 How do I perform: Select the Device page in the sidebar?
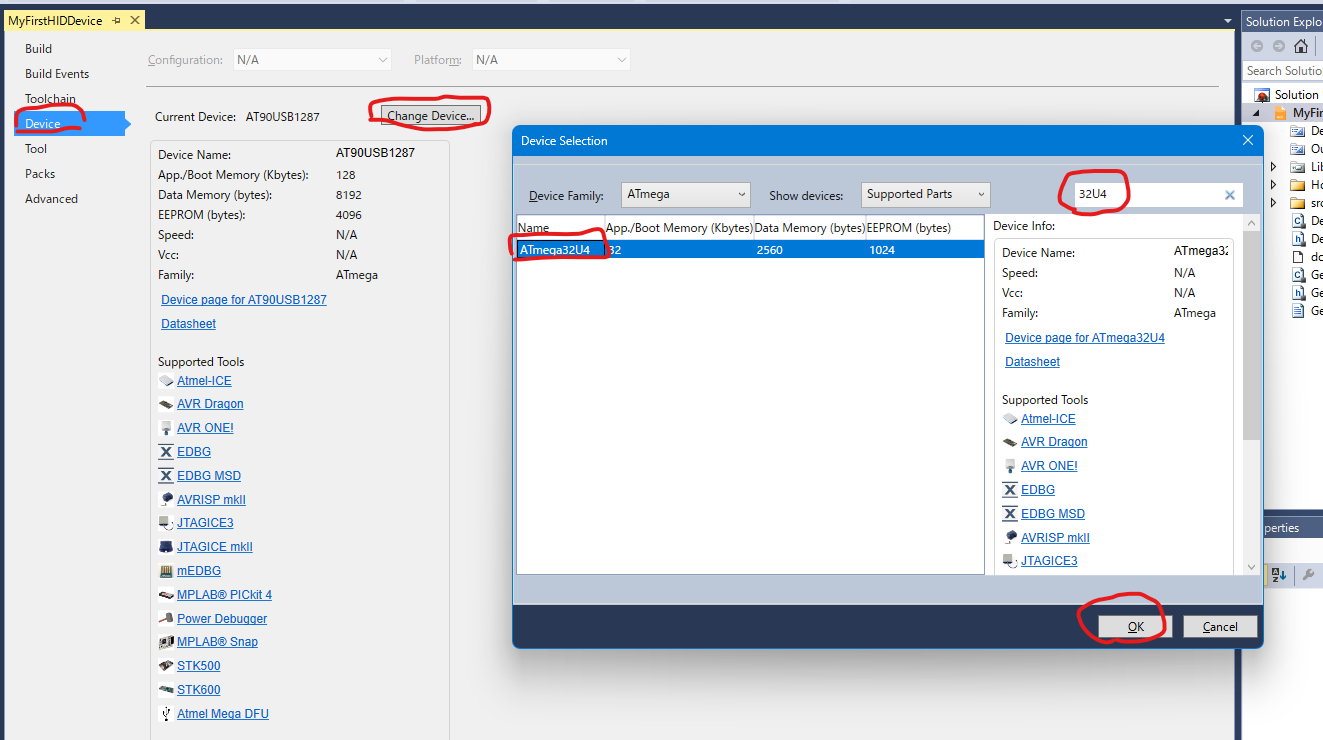point(70,124)
